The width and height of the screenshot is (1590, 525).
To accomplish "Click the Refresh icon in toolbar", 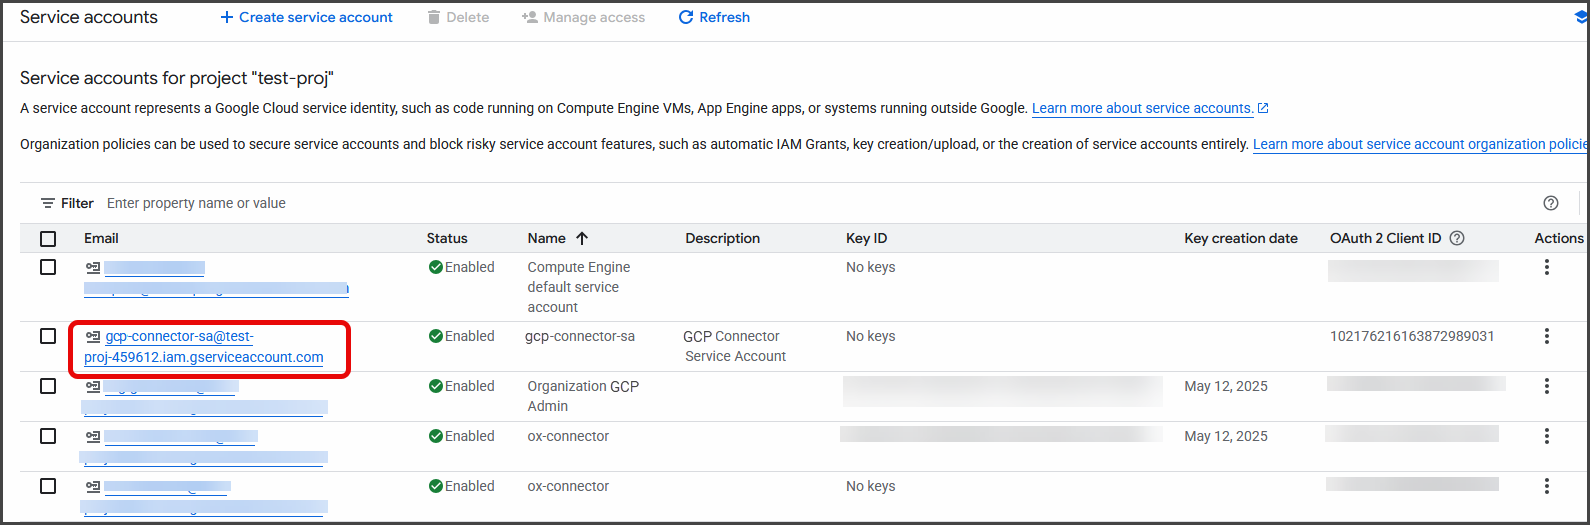I will (686, 17).
